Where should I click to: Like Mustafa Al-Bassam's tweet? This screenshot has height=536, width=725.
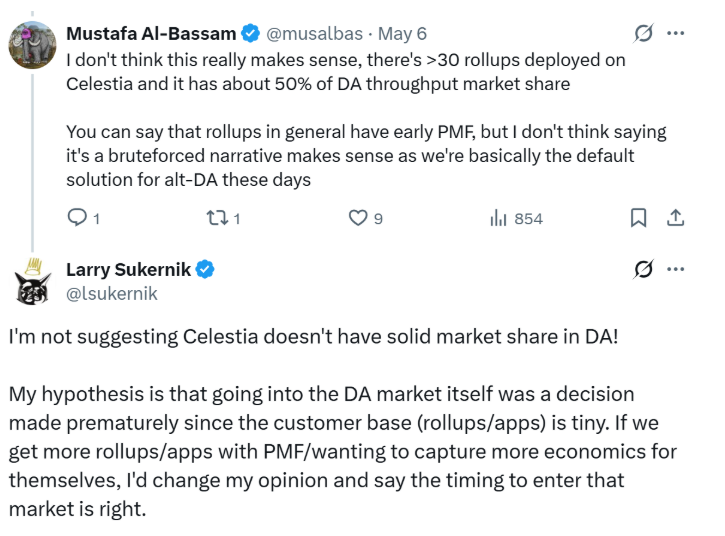[x=357, y=217]
